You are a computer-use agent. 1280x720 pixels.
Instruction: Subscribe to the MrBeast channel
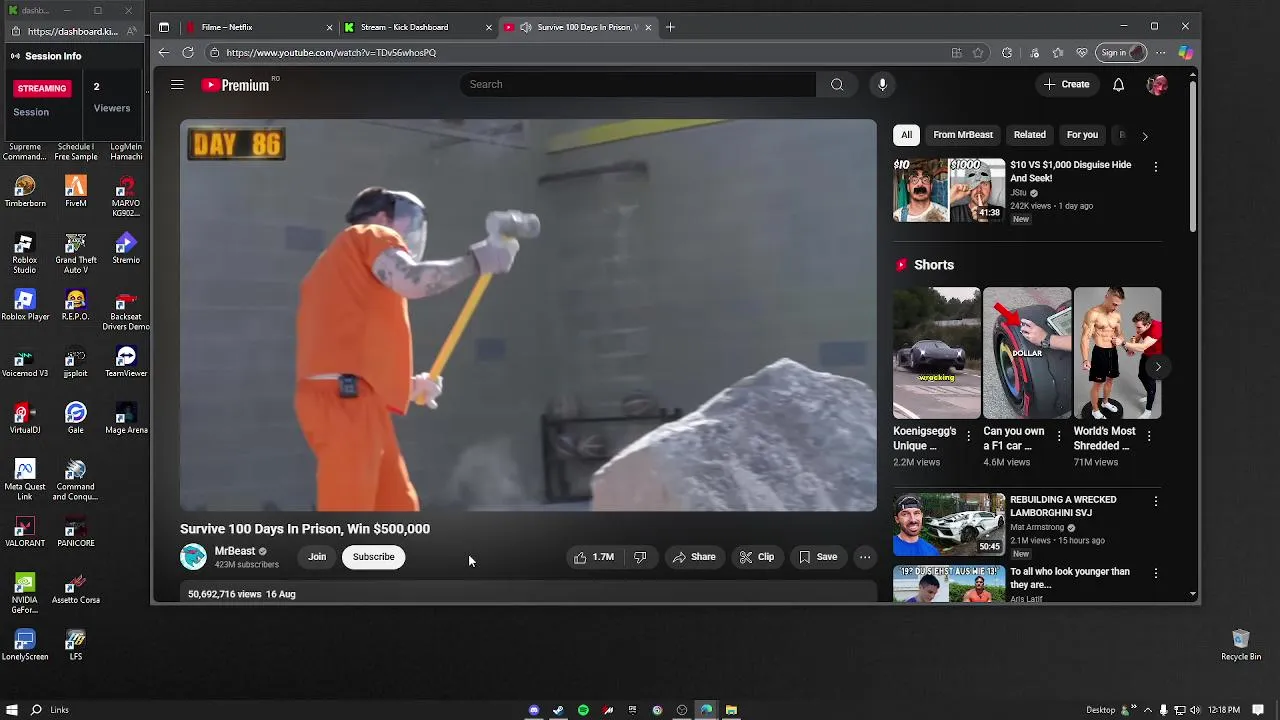[373, 557]
